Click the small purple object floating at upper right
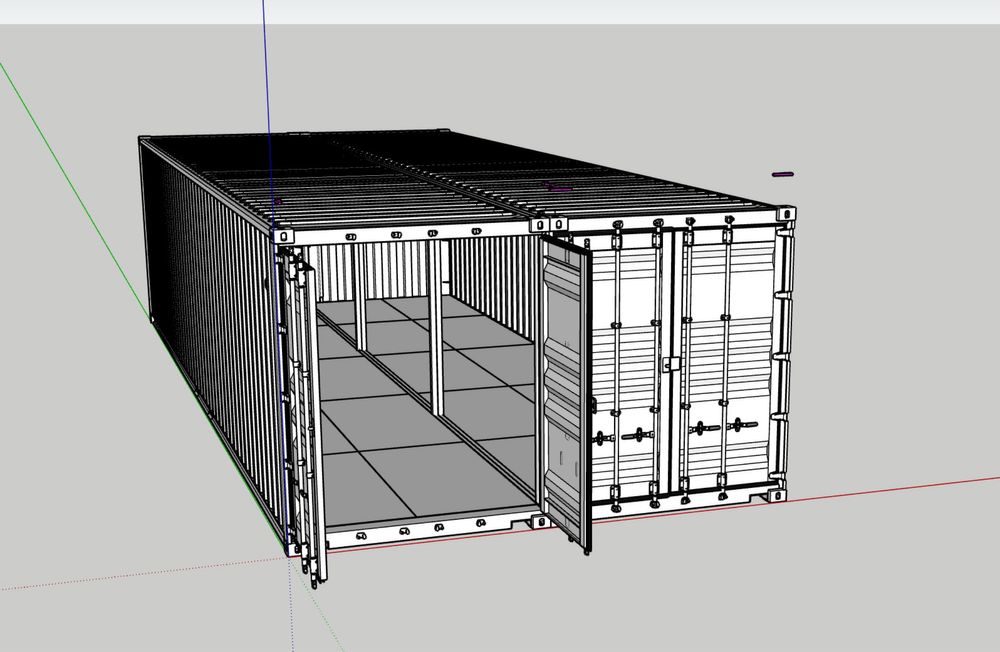1000x652 pixels. tap(783, 174)
